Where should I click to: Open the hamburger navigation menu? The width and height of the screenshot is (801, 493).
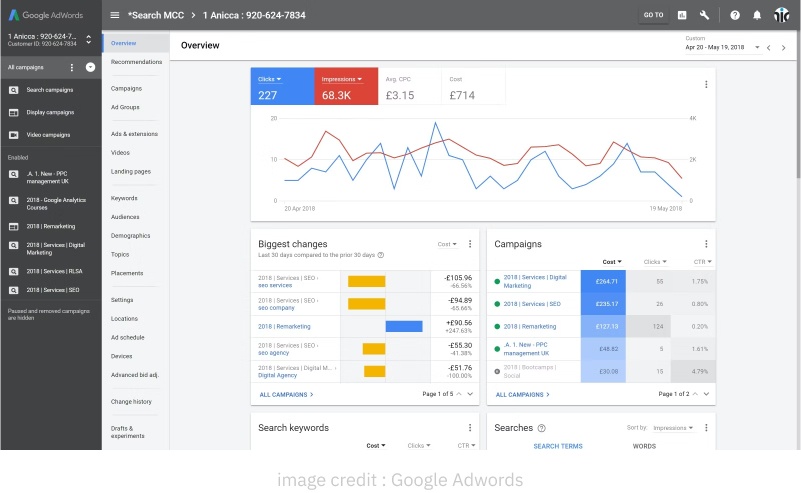point(115,15)
